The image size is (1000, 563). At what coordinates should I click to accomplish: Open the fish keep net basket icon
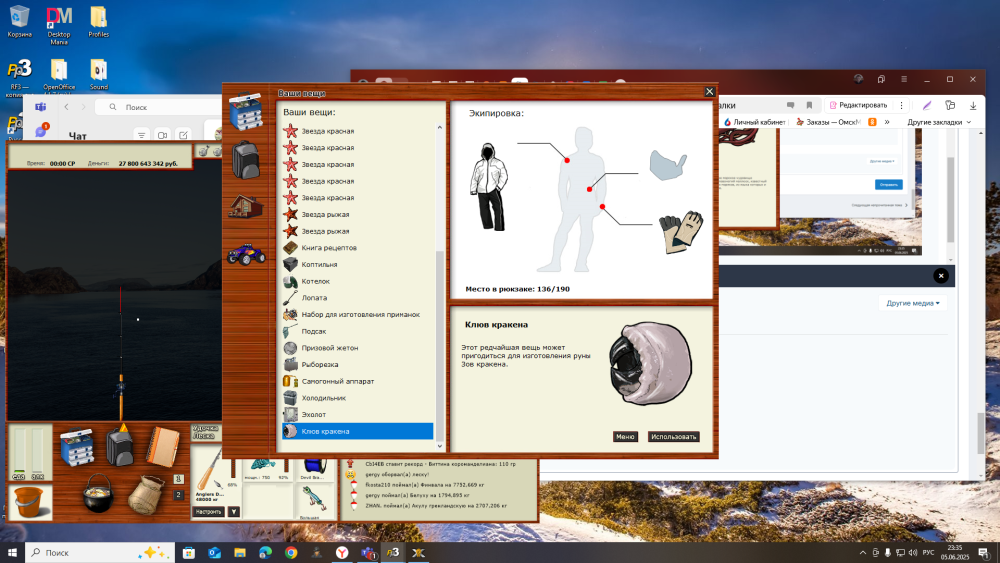[146, 493]
